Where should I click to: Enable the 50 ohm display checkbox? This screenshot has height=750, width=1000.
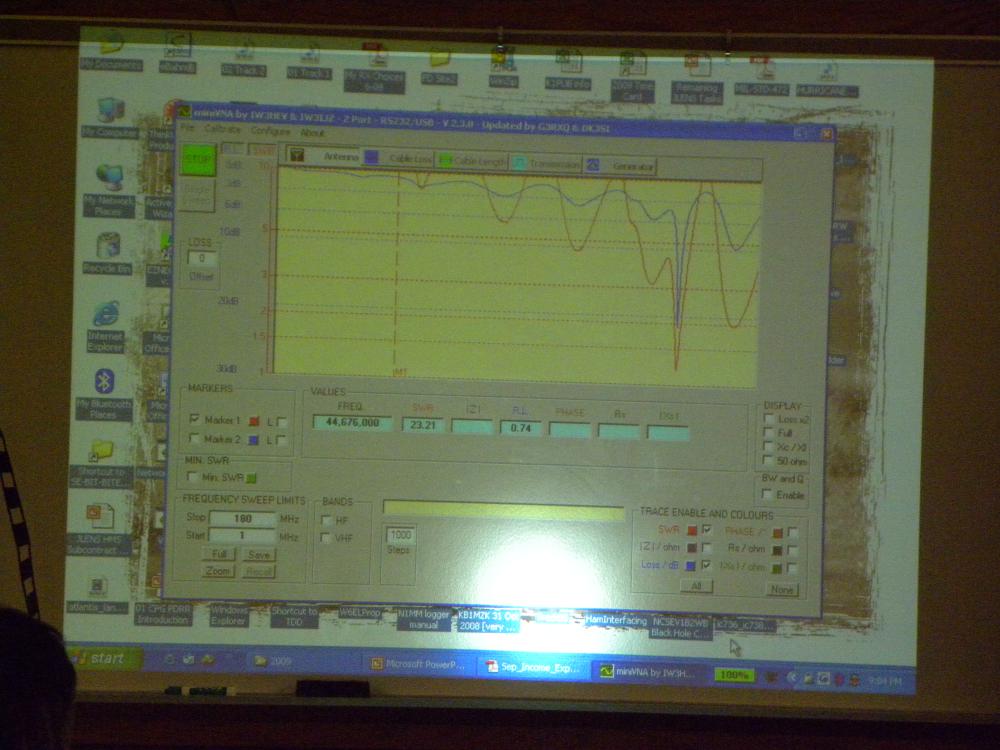[768, 460]
